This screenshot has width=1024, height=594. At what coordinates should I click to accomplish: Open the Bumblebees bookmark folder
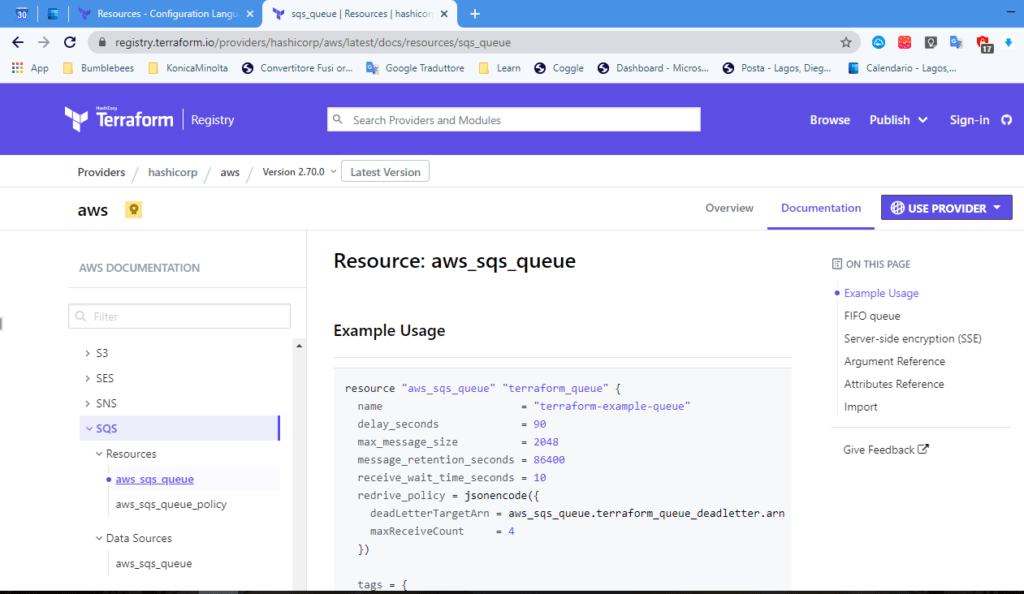(x=99, y=68)
